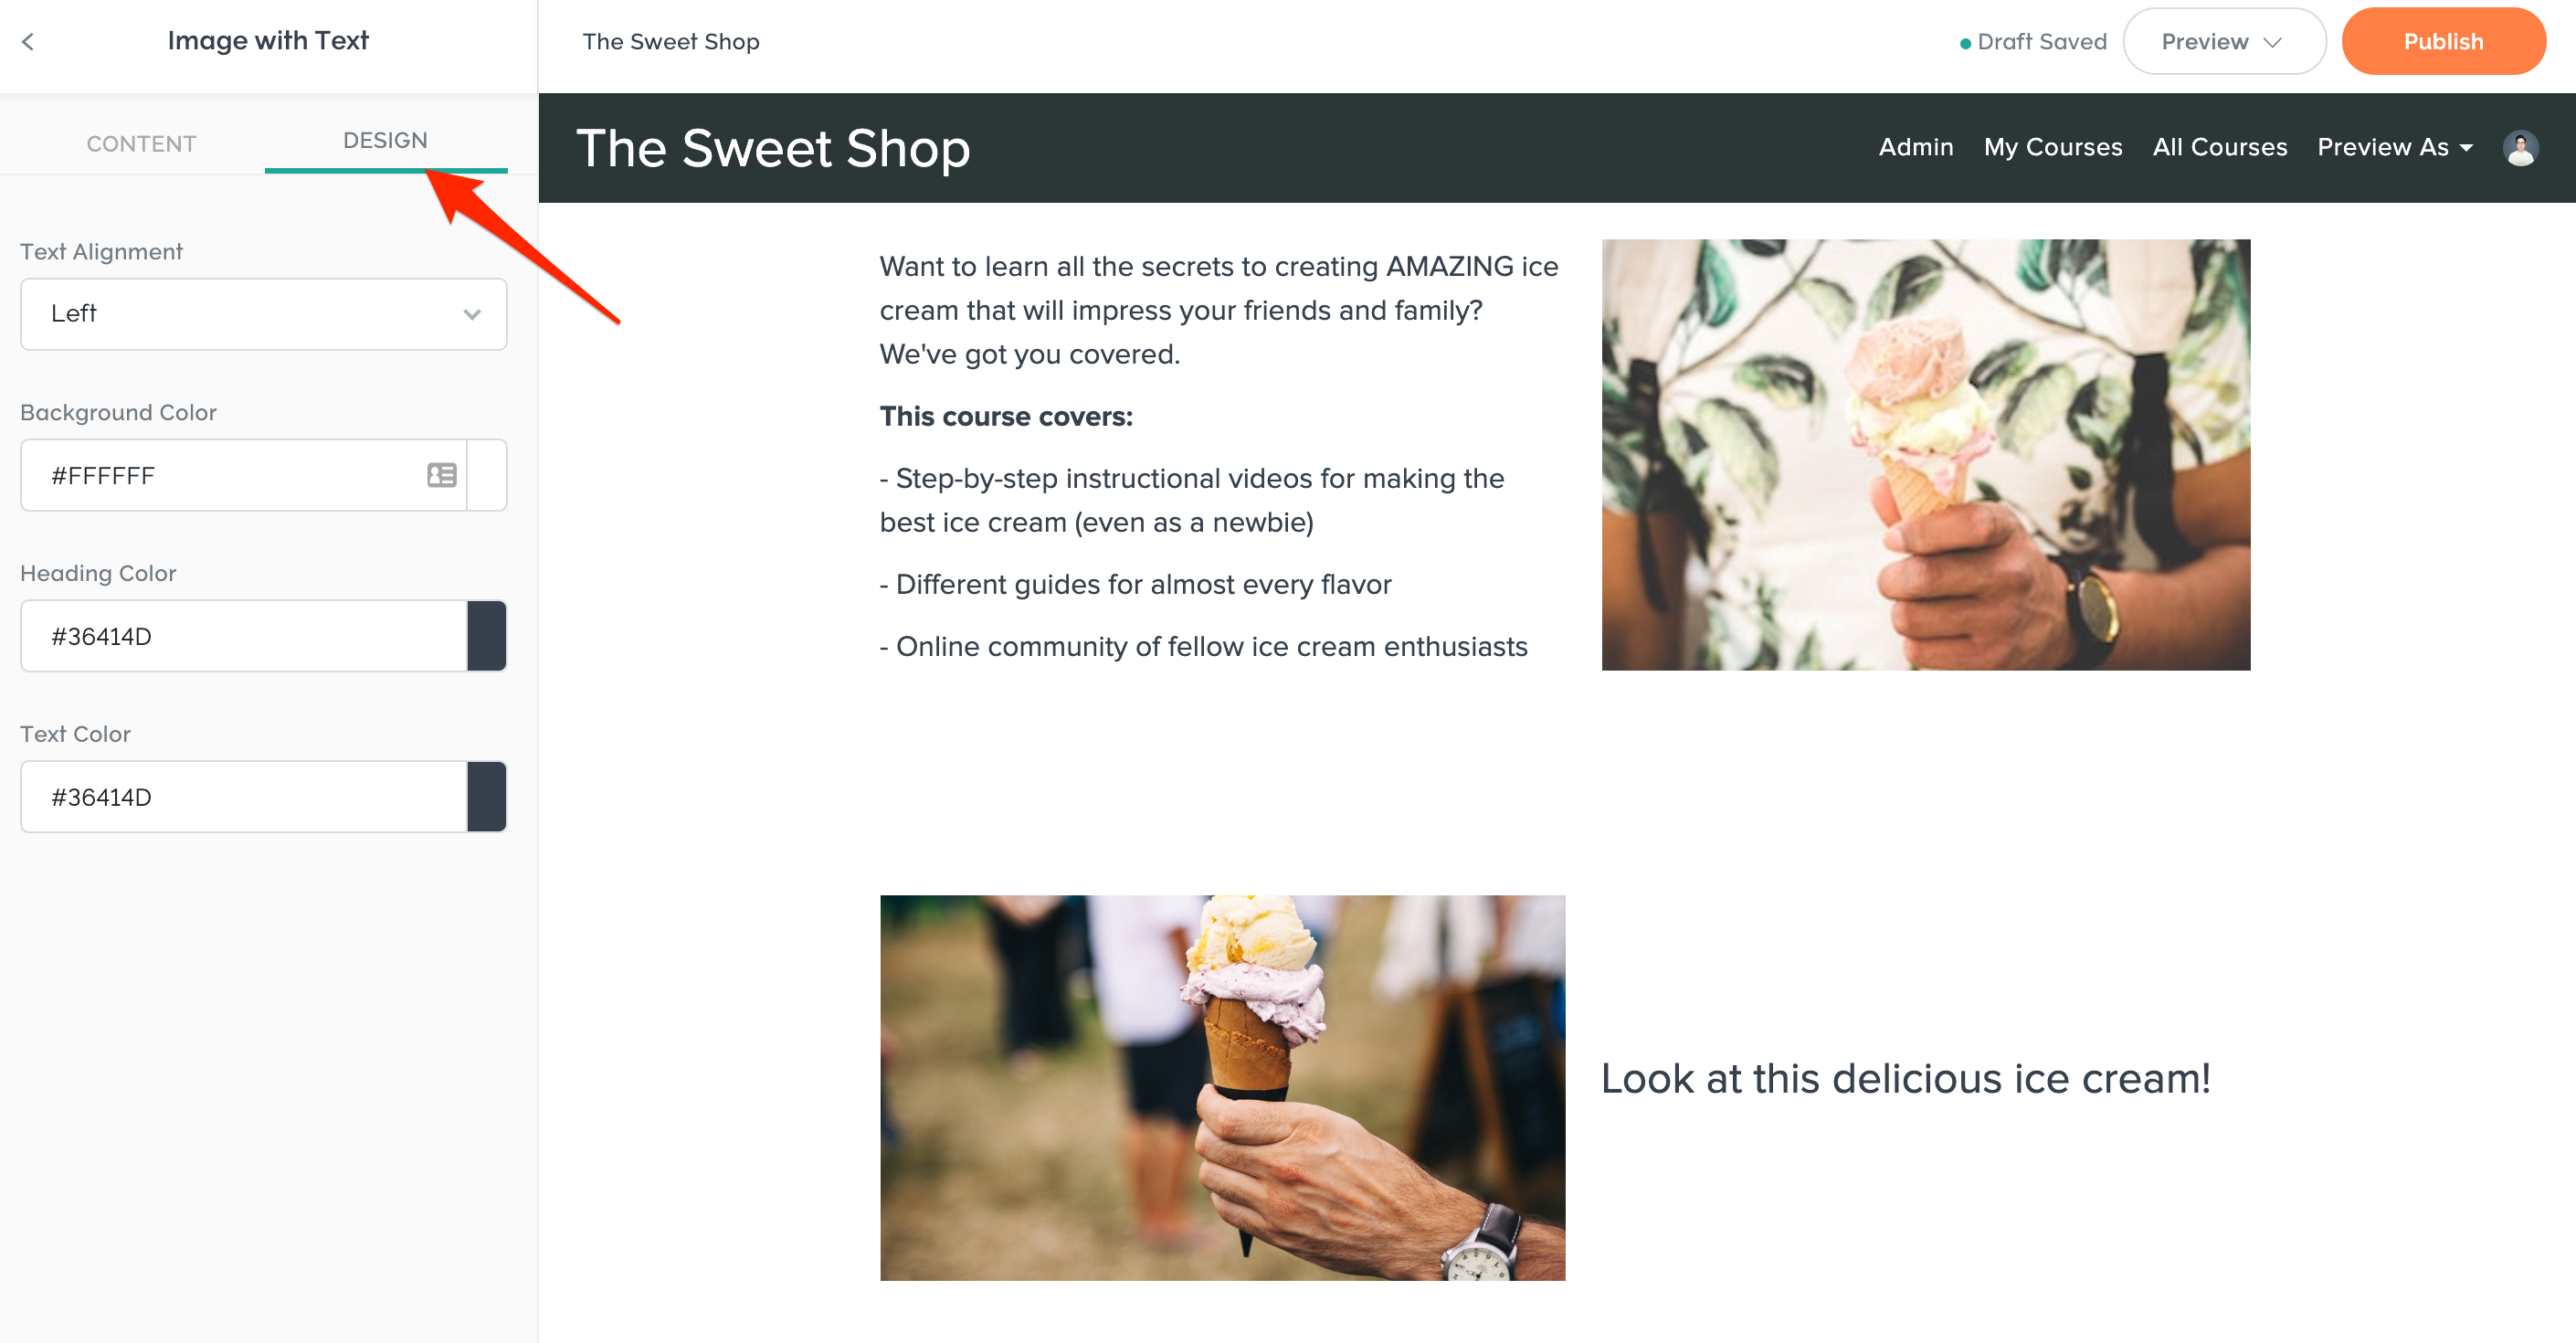Click the Heading Color hex field
The width and height of the screenshot is (2576, 1343).
pyautogui.click(x=244, y=636)
